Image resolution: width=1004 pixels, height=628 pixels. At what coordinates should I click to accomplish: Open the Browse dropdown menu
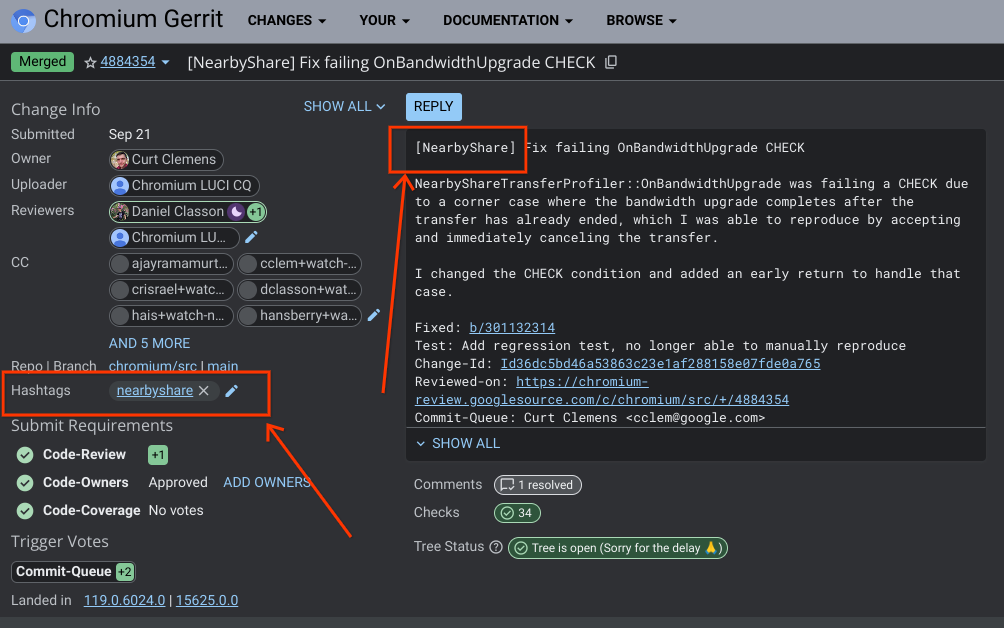[641, 20]
